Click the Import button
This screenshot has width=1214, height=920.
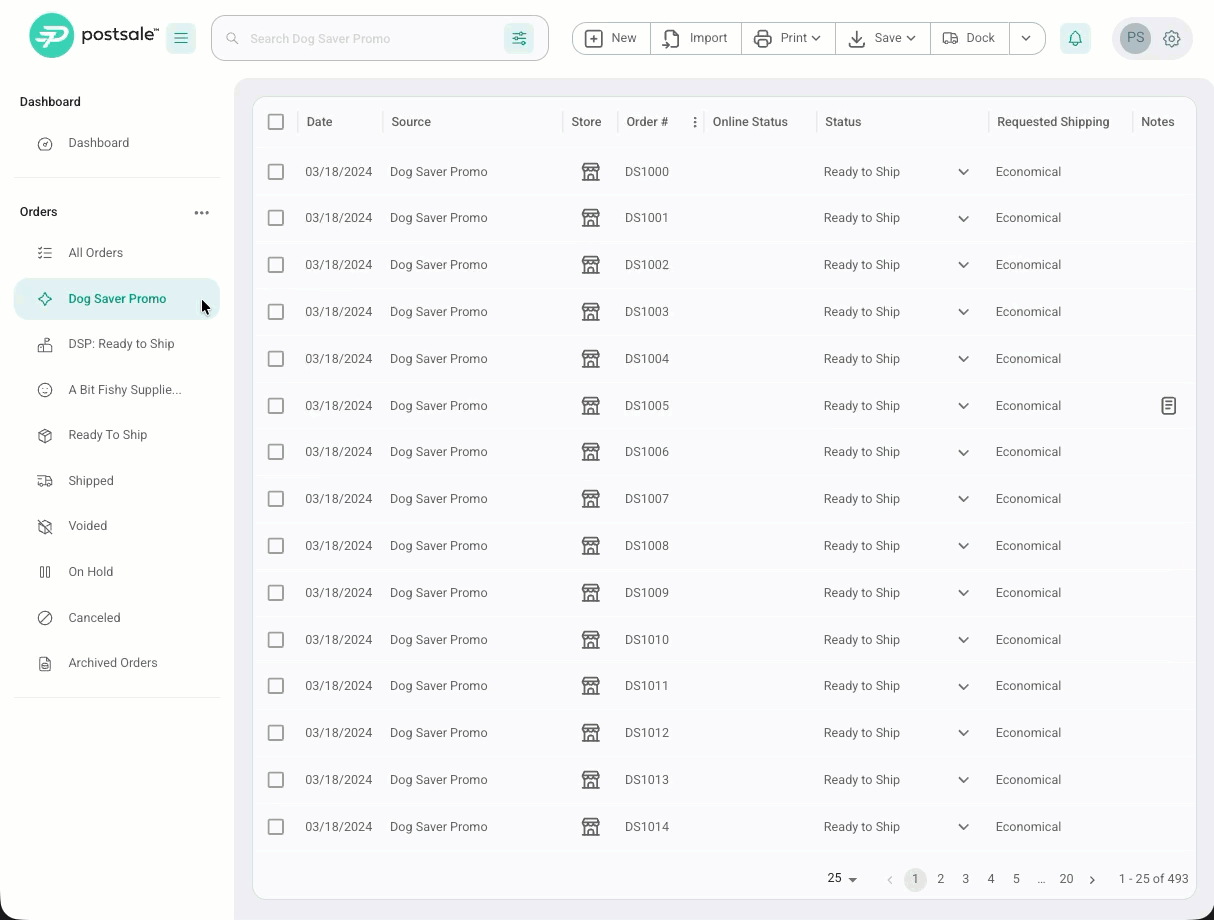(696, 38)
